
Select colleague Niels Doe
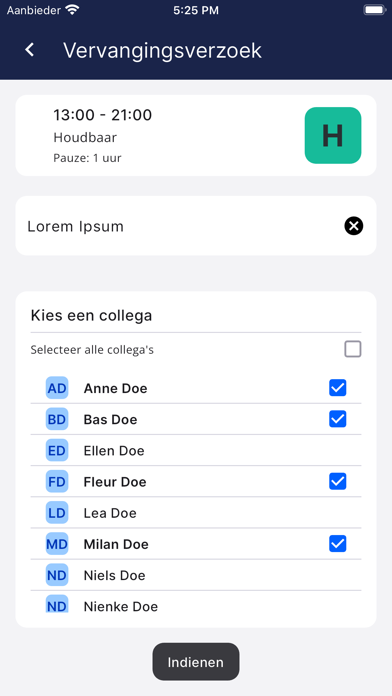[x=196, y=575]
